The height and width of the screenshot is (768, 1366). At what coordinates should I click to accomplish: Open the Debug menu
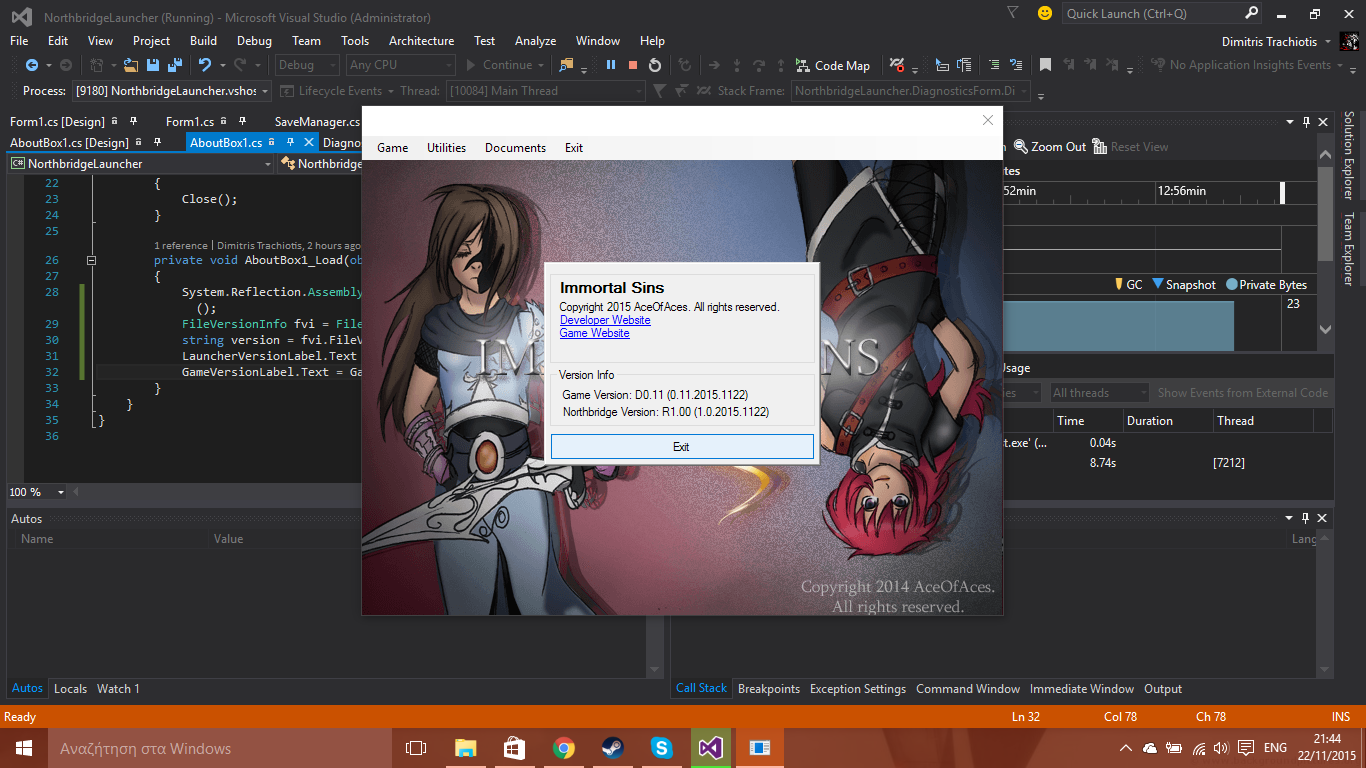(x=254, y=41)
